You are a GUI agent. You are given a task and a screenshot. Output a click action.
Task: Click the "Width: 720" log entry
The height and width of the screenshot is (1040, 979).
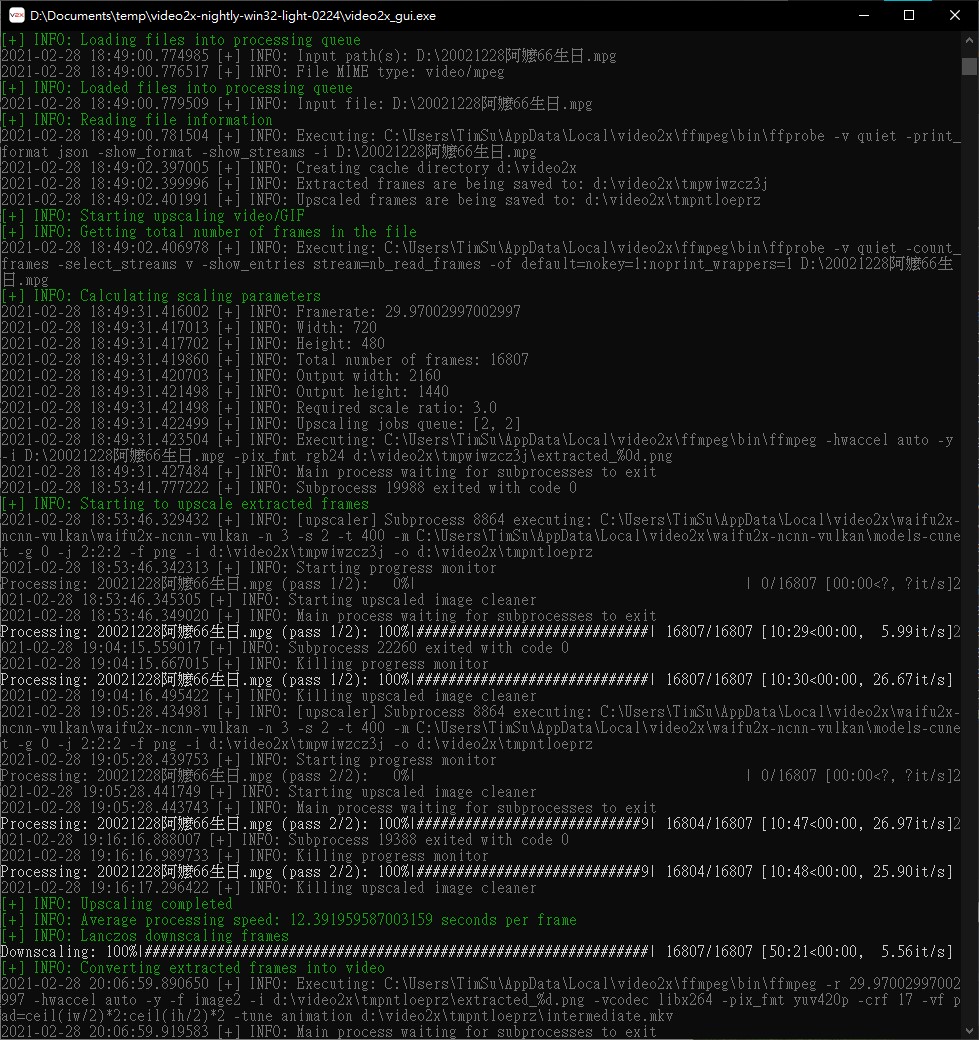(x=336, y=328)
